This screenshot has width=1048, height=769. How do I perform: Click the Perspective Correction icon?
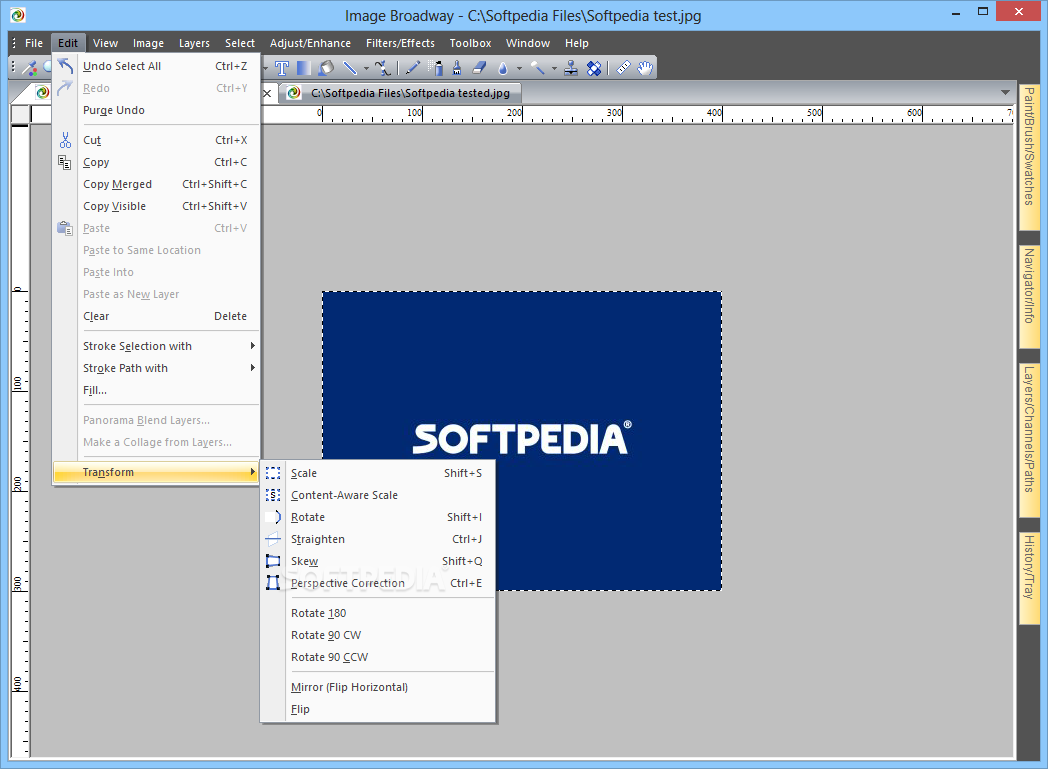tap(273, 583)
